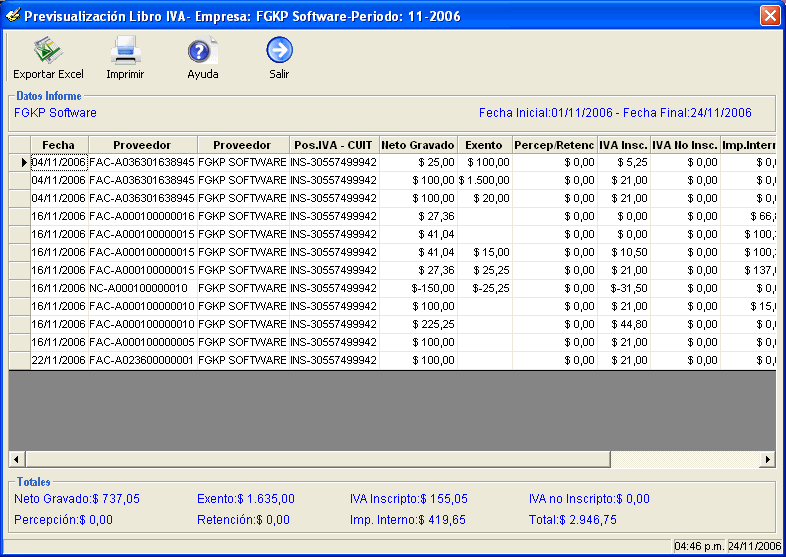Click the Retención total $ 0,00
This screenshot has width=786, height=557.
coord(243,520)
